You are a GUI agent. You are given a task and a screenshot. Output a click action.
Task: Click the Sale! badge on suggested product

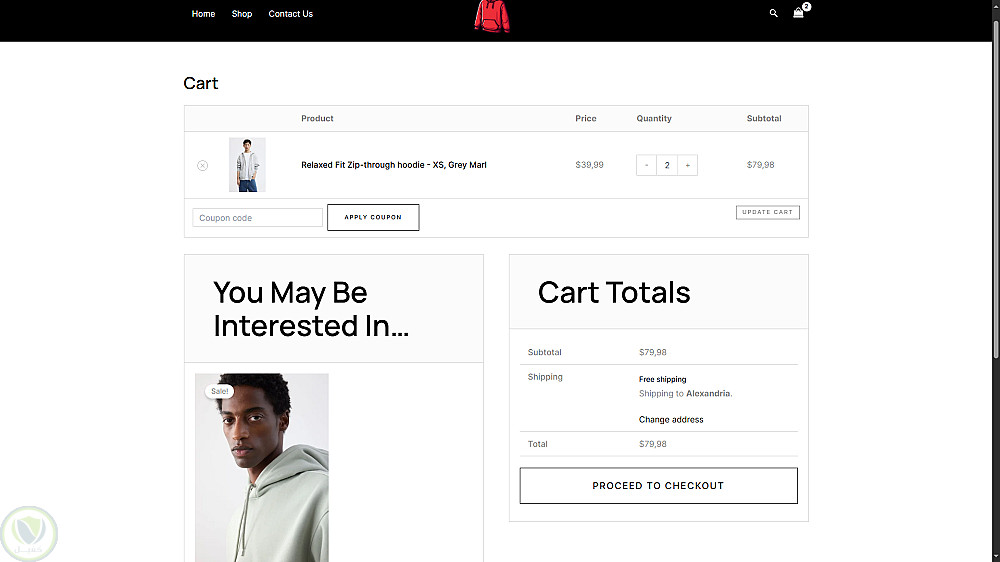coord(219,391)
